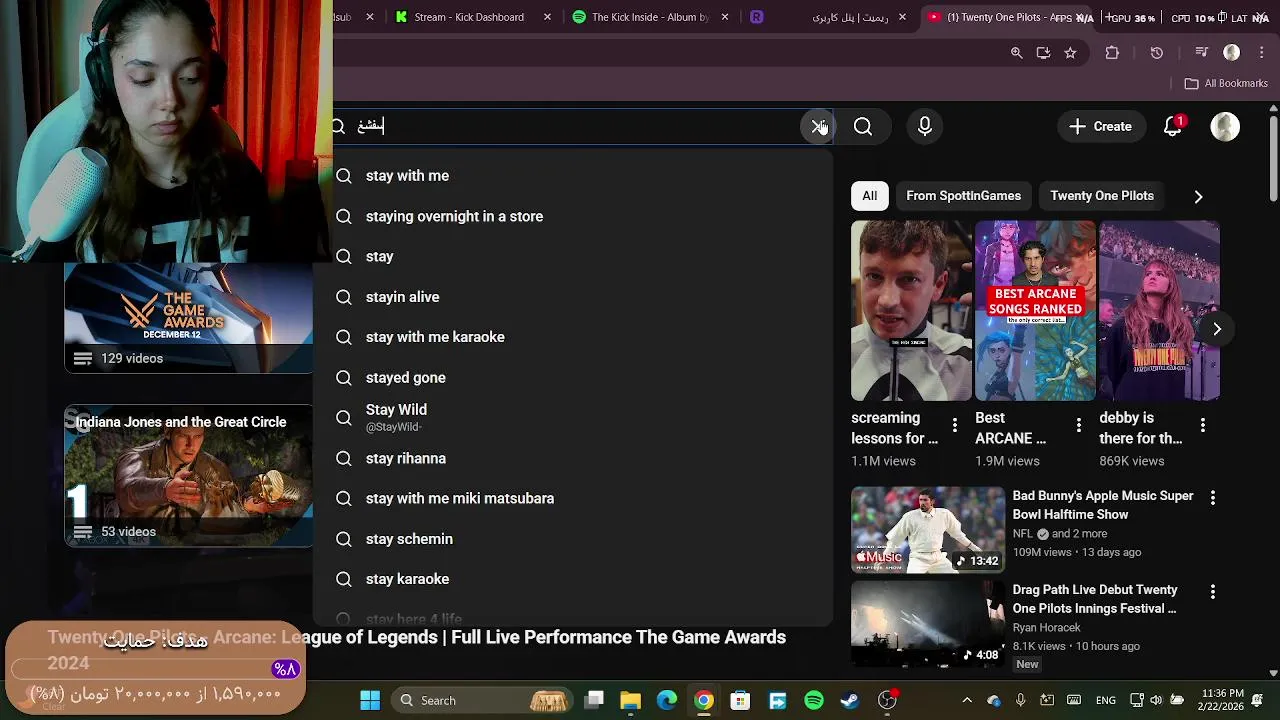
Task: Click inside the YouTube search input field
Action: tap(575, 127)
